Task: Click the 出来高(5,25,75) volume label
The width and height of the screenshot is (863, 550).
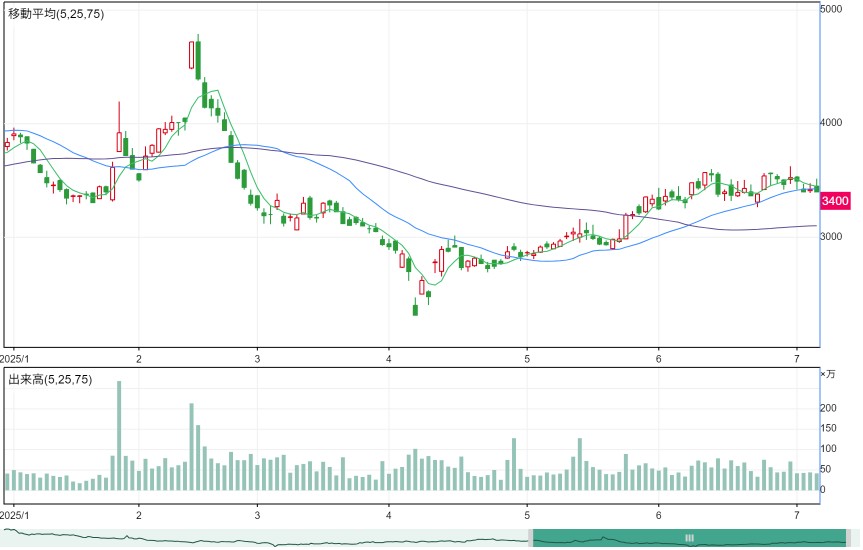Action: tap(50, 379)
